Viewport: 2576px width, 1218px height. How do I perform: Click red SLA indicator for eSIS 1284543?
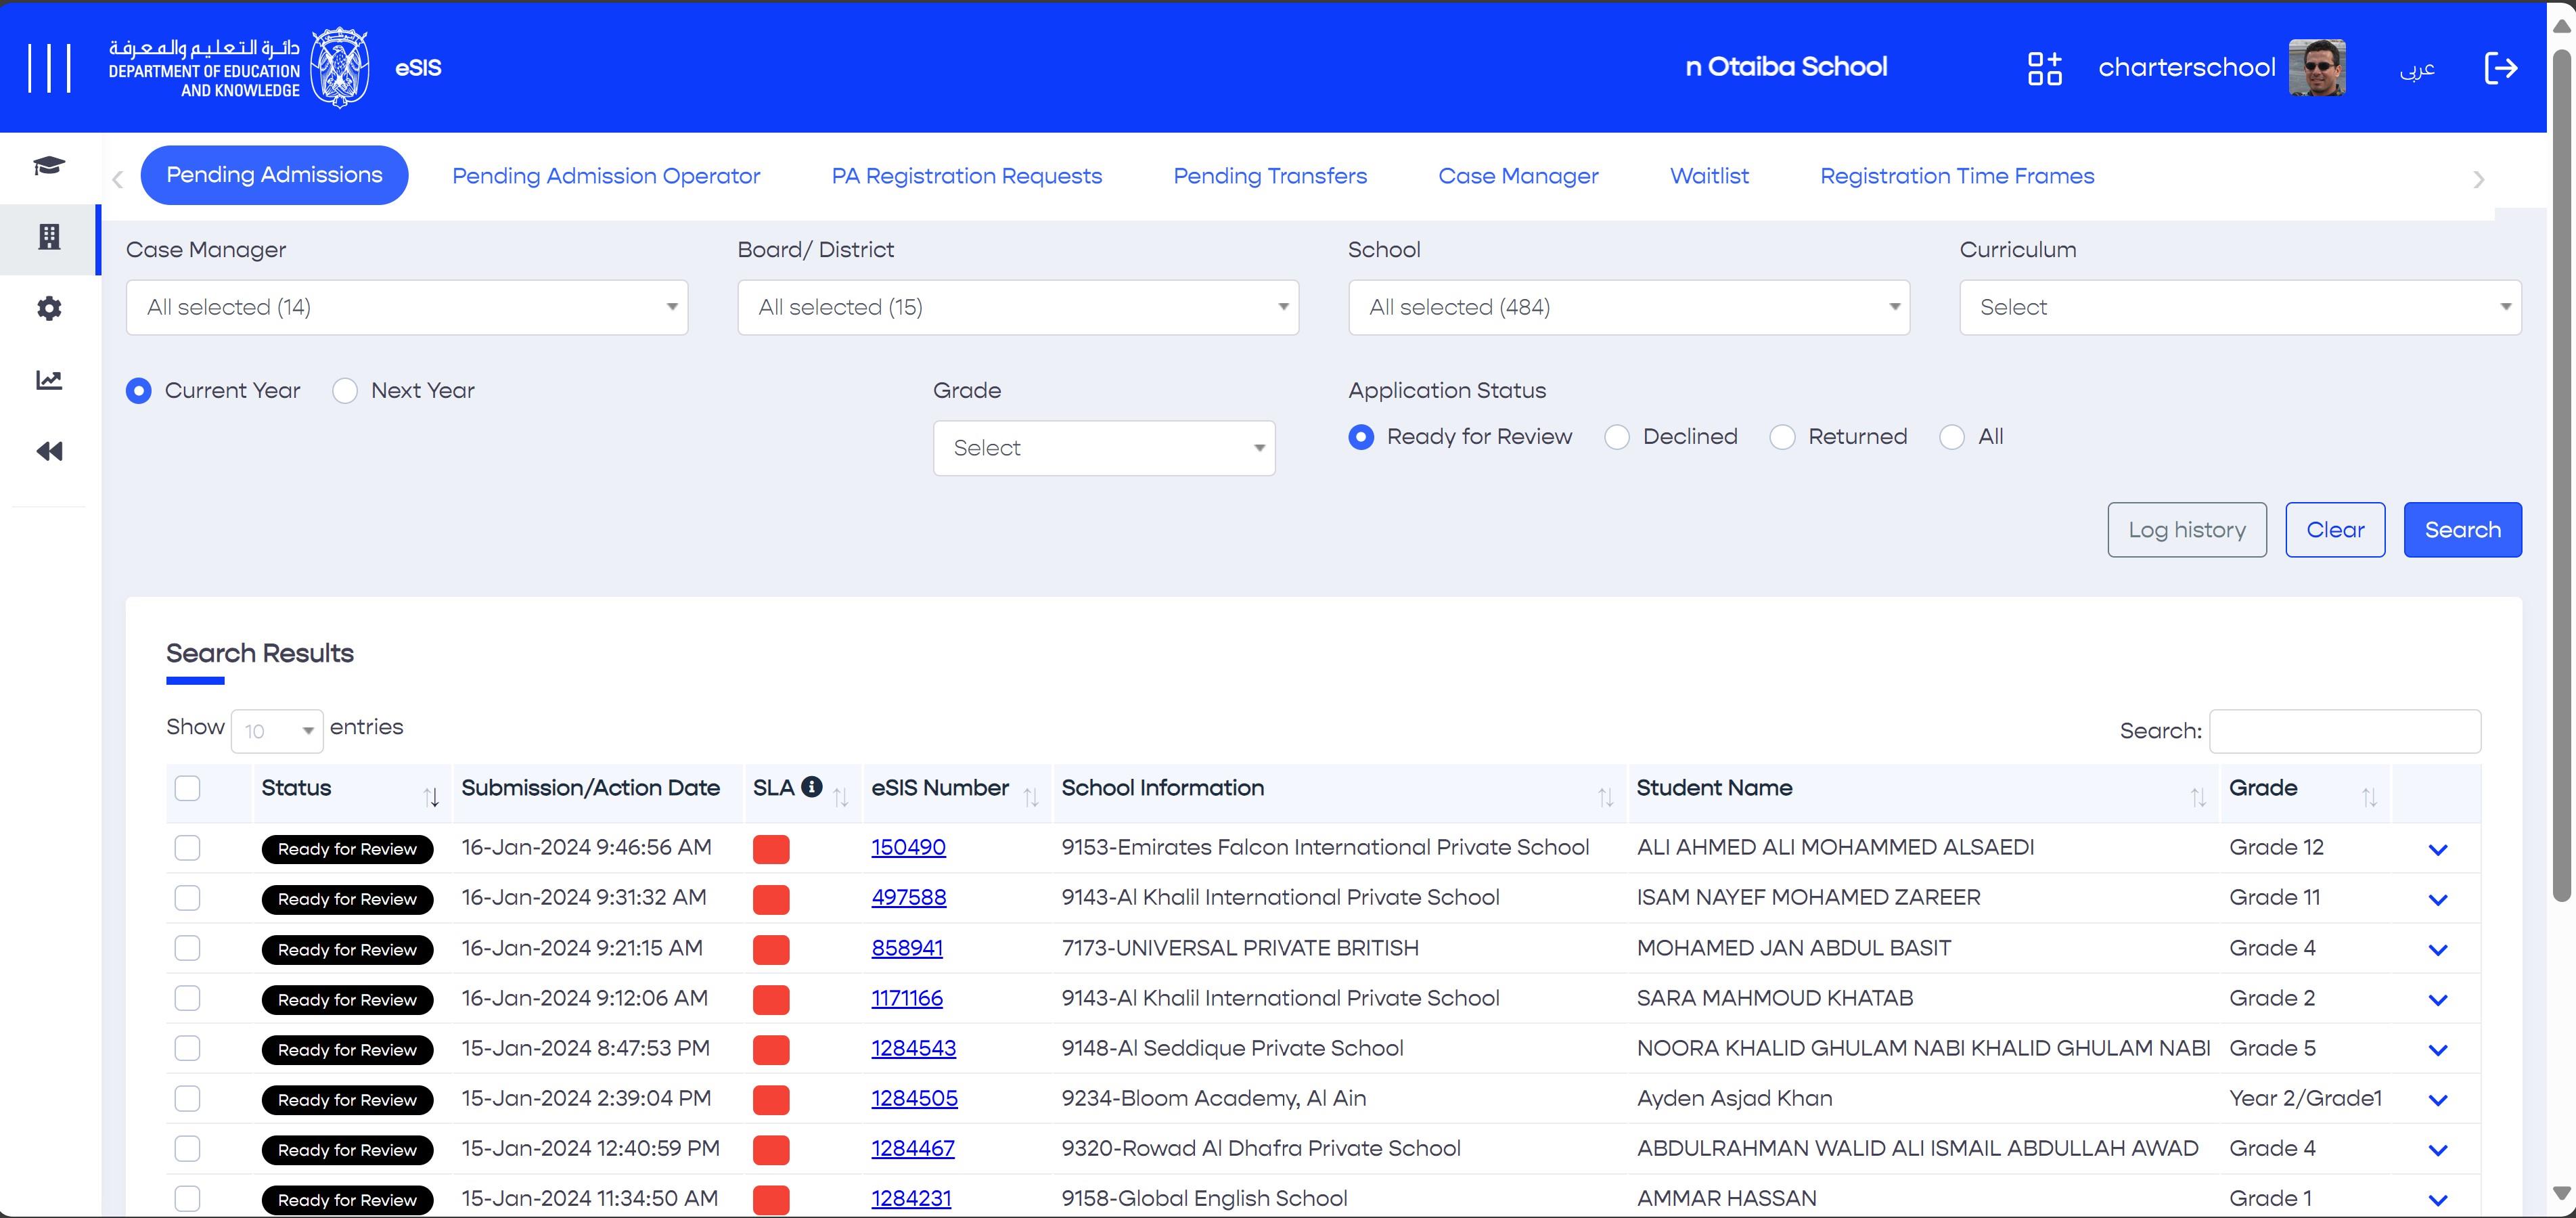(x=771, y=1049)
